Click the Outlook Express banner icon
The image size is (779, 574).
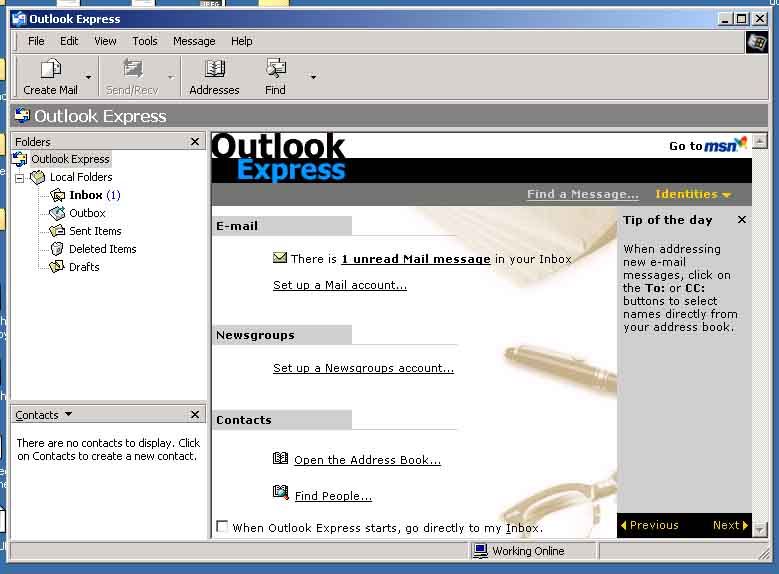click(22, 115)
